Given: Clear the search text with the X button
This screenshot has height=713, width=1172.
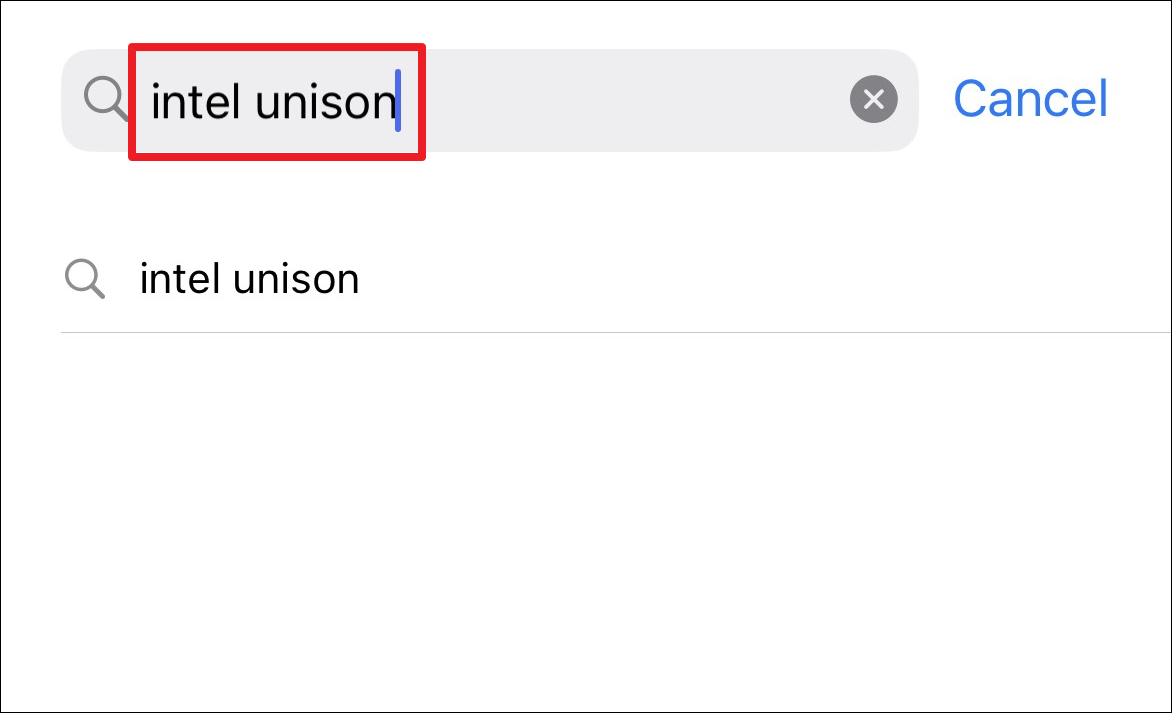Looking at the screenshot, I should tap(873, 99).
